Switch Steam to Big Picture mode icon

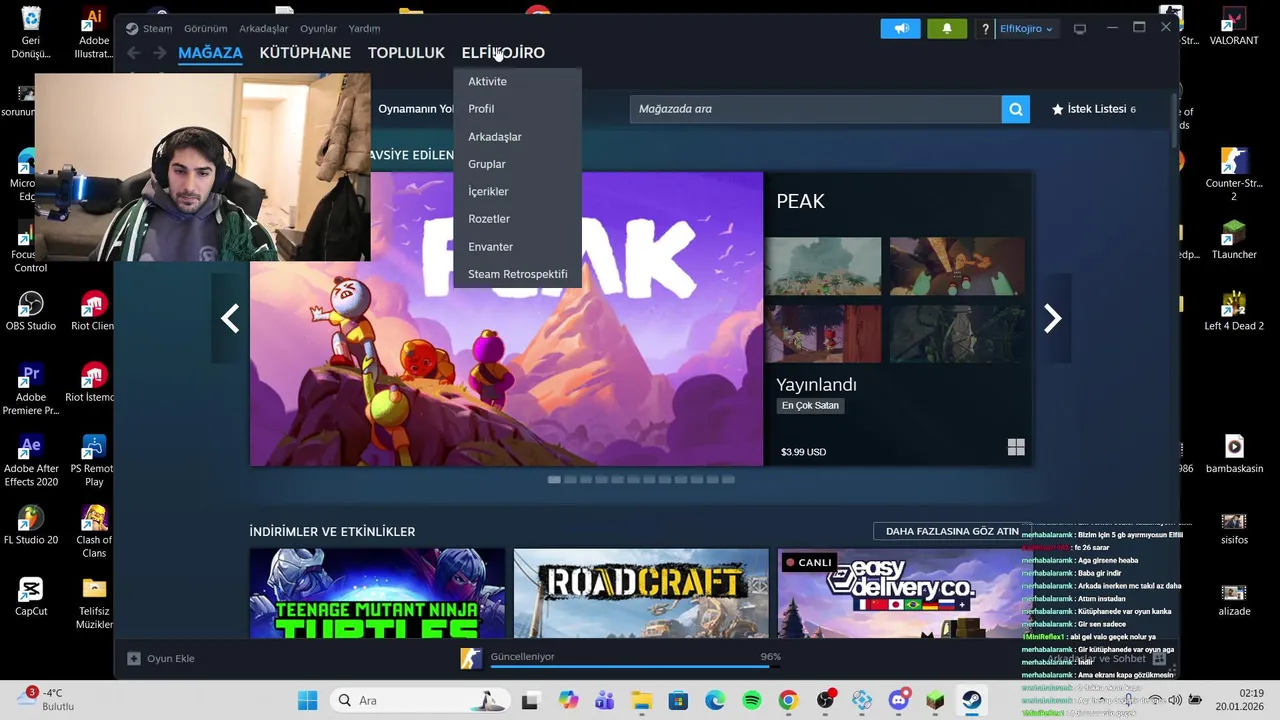tap(1080, 29)
